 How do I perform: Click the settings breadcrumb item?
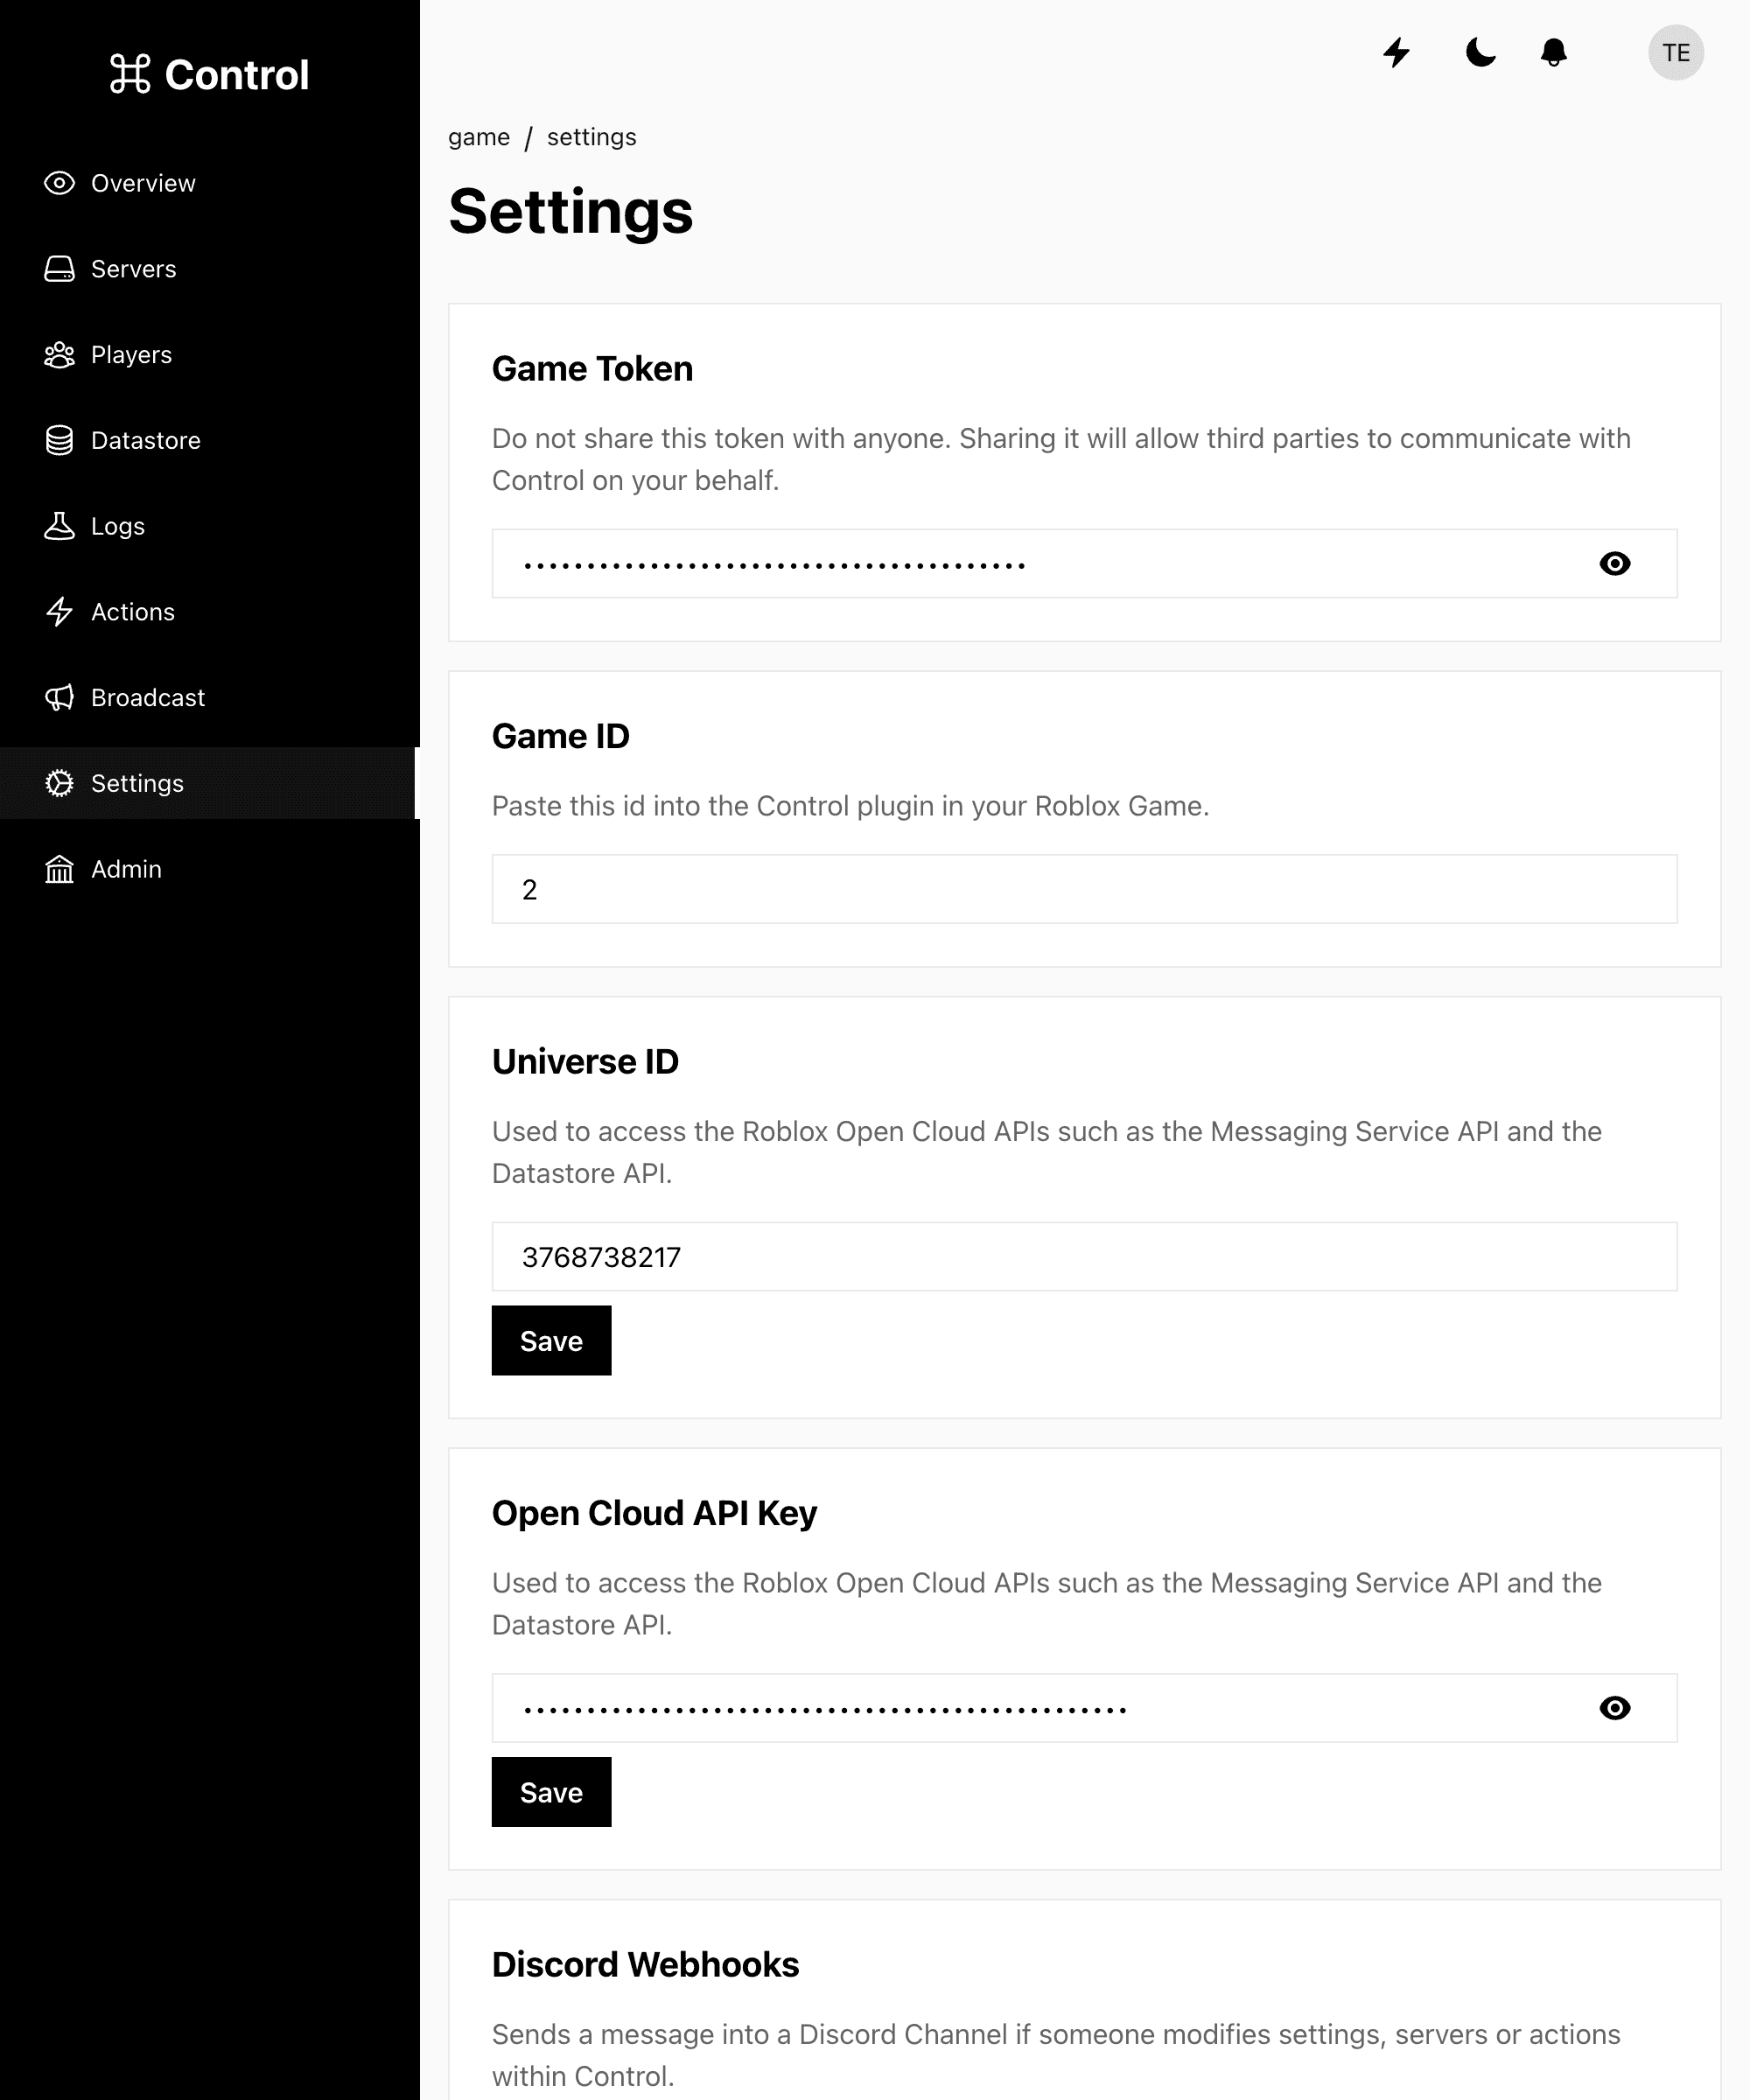tap(591, 136)
